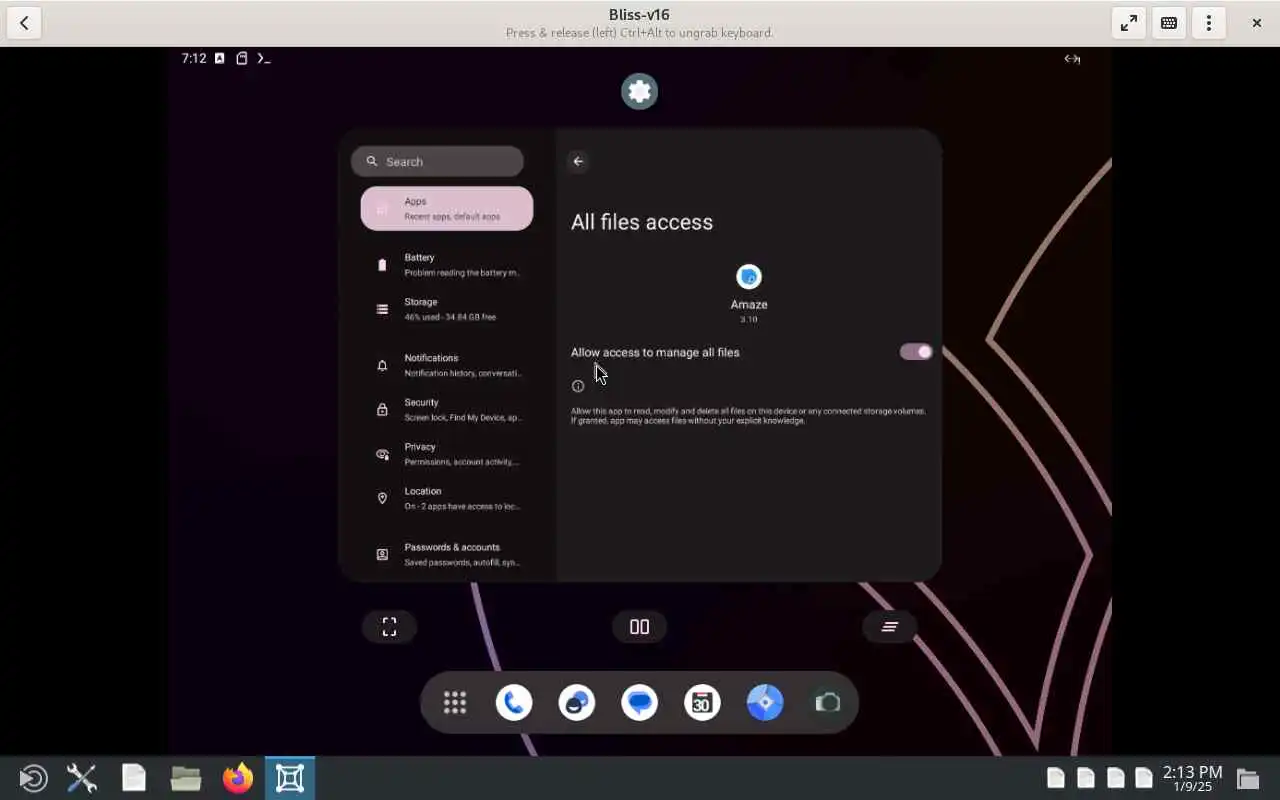The height and width of the screenshot is (800, 1280).
Task: Launch the chat bubbles app icon in dock
Action: [x=577, y=703]
